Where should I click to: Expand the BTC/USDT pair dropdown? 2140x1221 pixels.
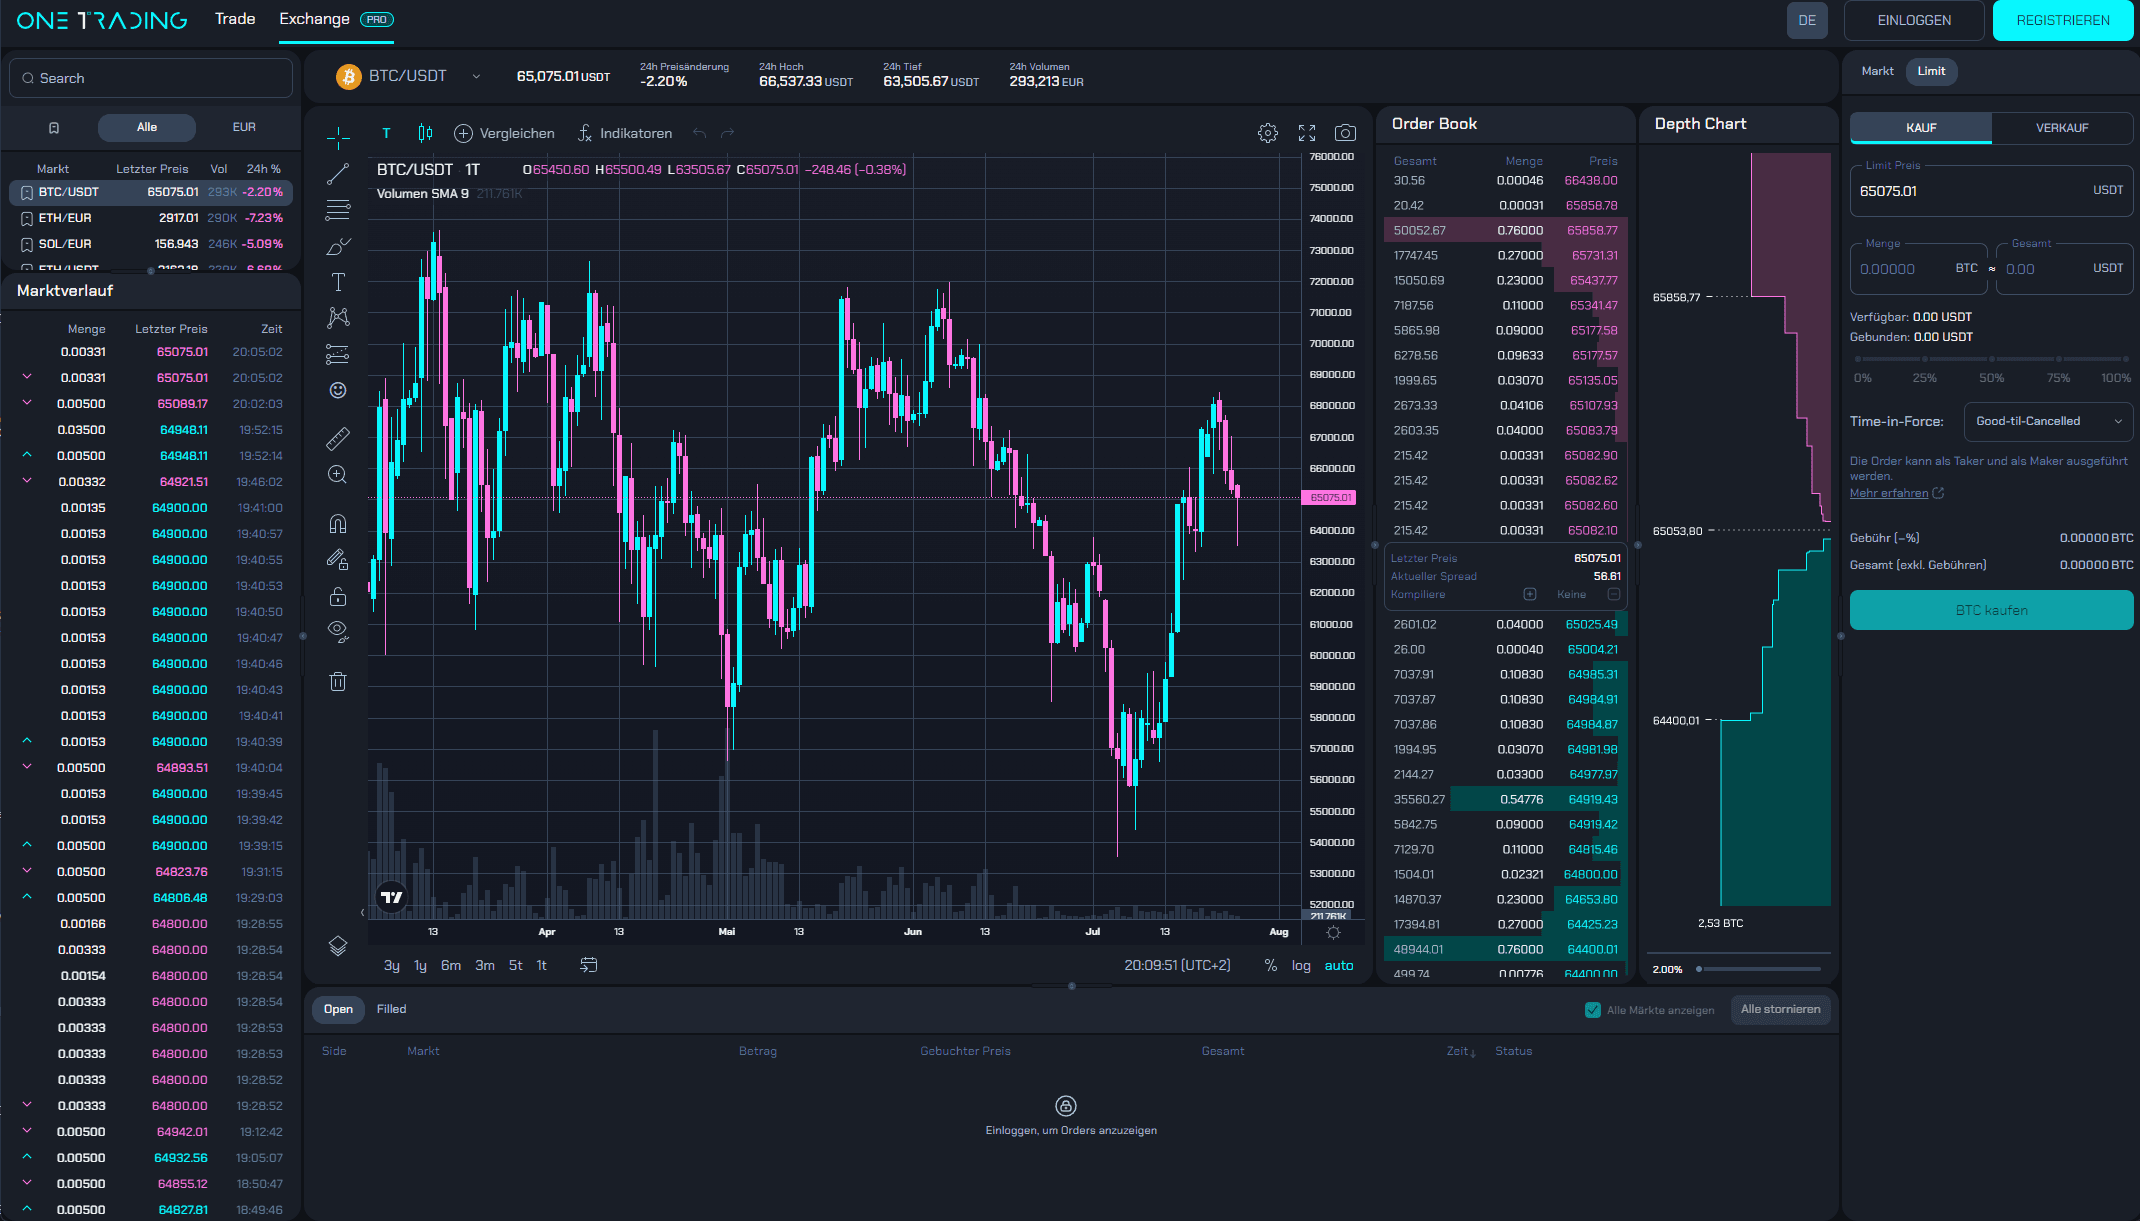(476, 77)
